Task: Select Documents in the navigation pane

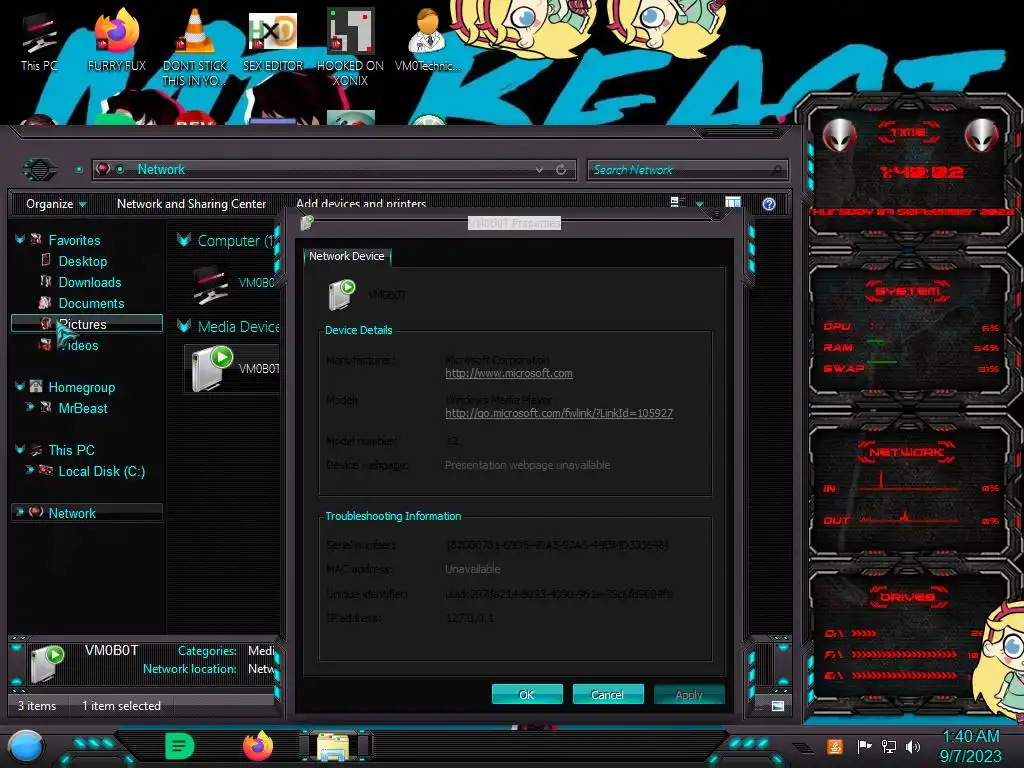Action: click(x=91, y=303)
